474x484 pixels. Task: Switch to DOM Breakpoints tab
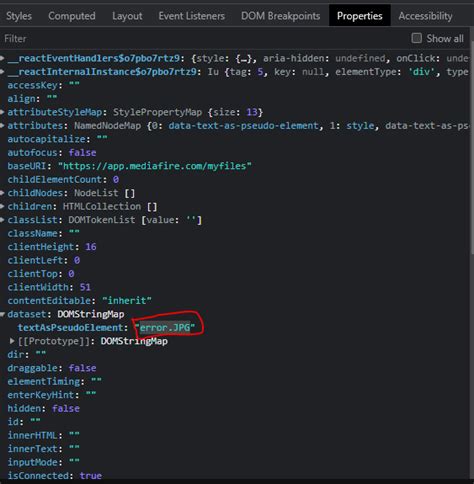pos(280,16)
